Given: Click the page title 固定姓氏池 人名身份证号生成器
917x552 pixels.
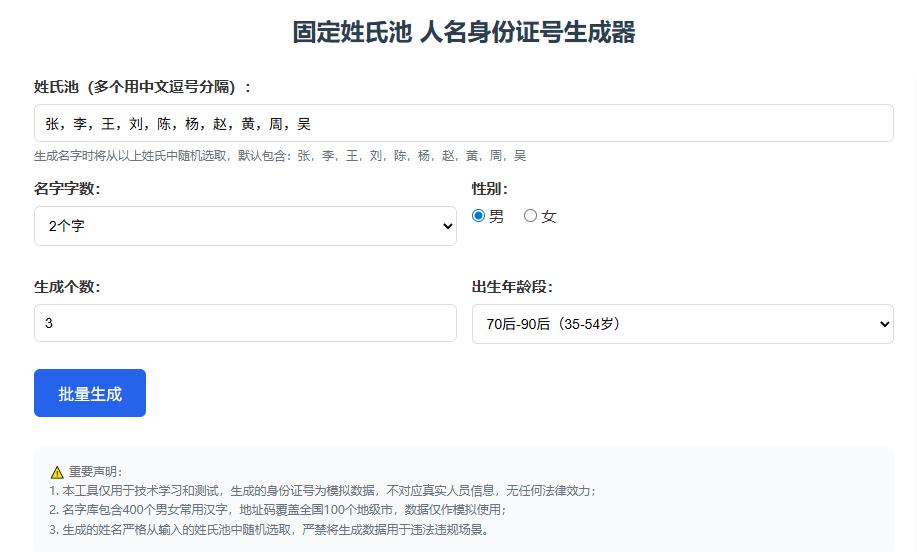Looking at the screenshot, I should point(463,32).
